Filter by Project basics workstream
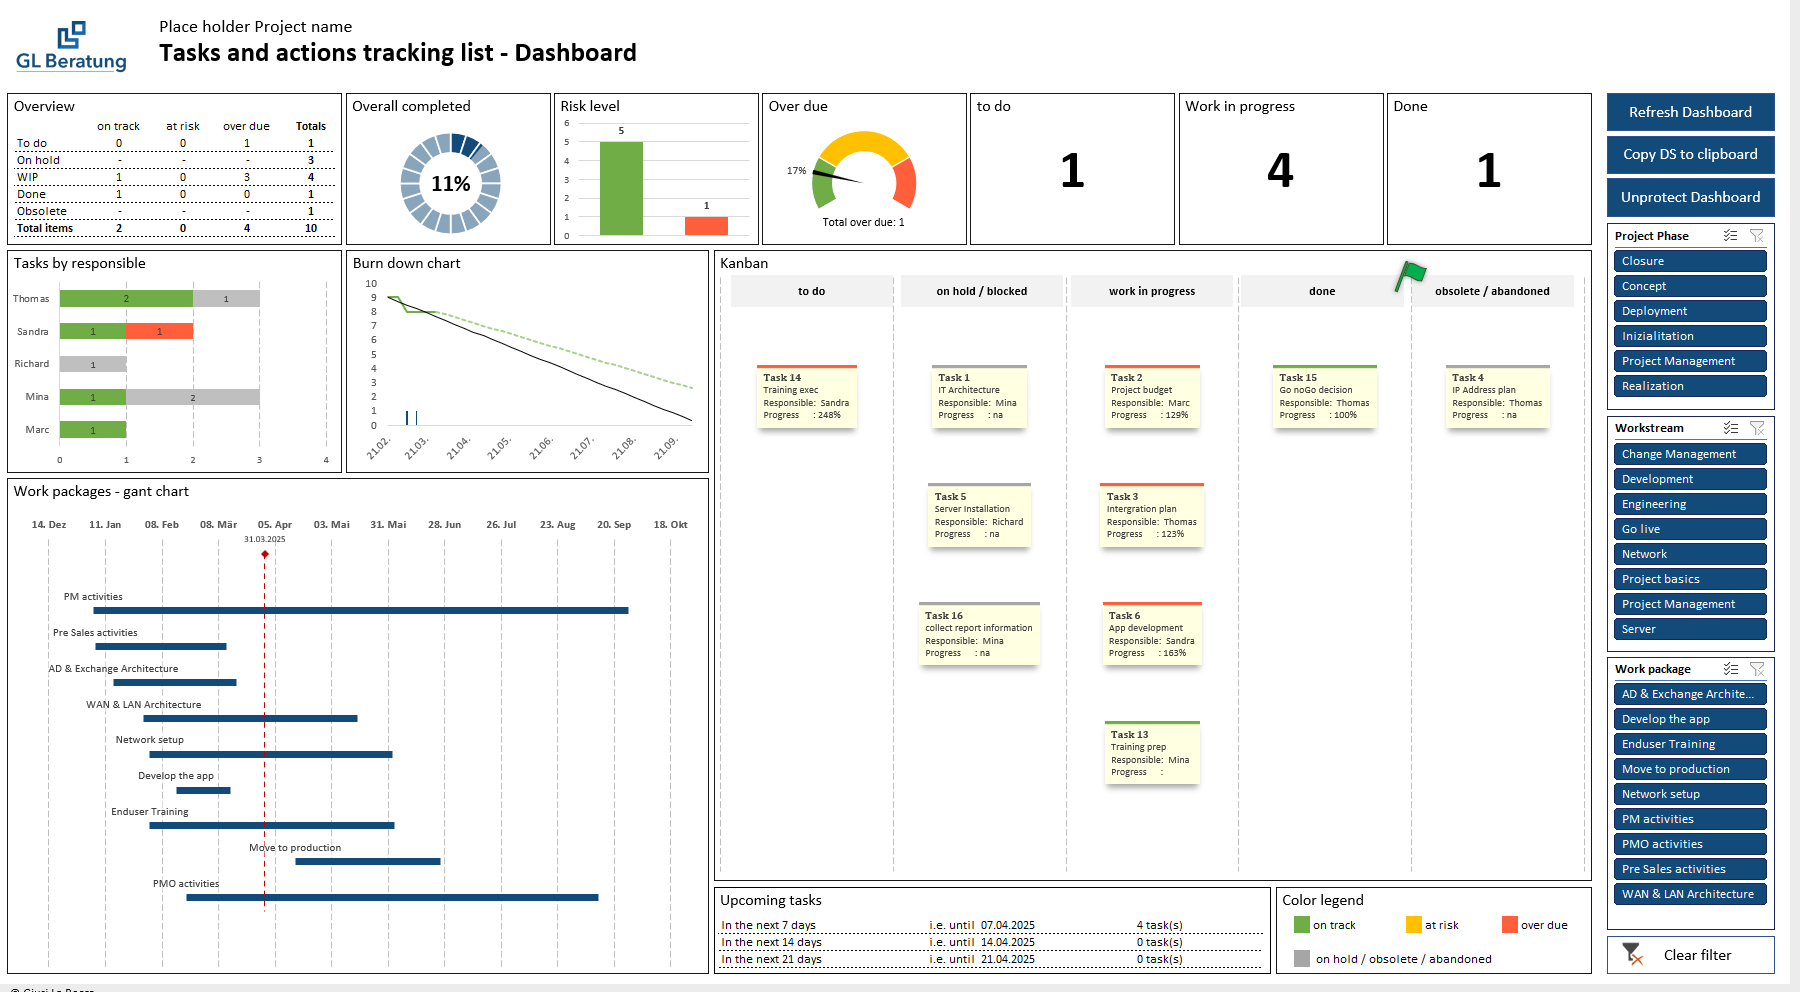Viewport: 1800px width, 992px height. click(1690, 579)
